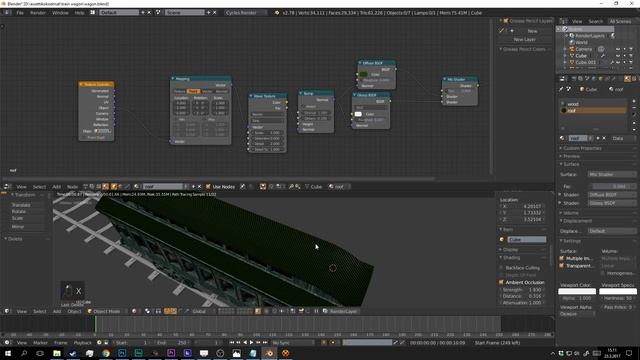Click the viewport color white swatch

577,291
